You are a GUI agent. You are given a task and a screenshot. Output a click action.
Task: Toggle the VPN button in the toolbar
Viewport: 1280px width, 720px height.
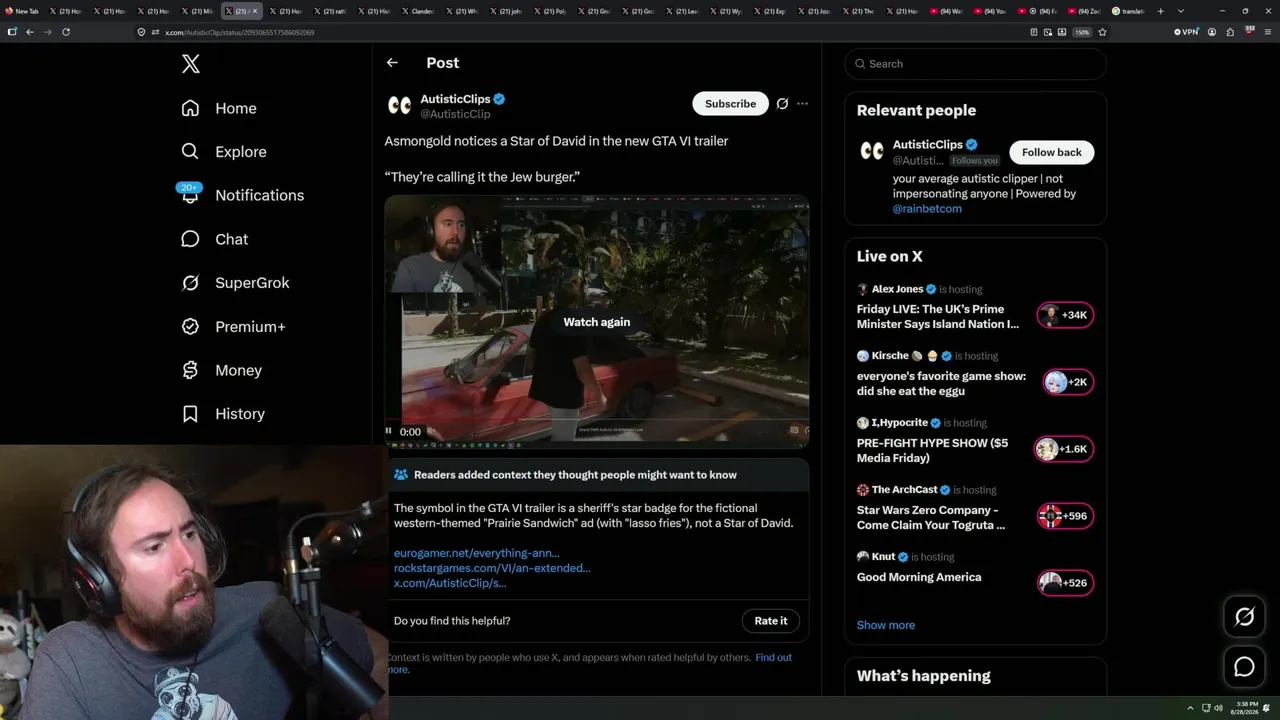1187,32
